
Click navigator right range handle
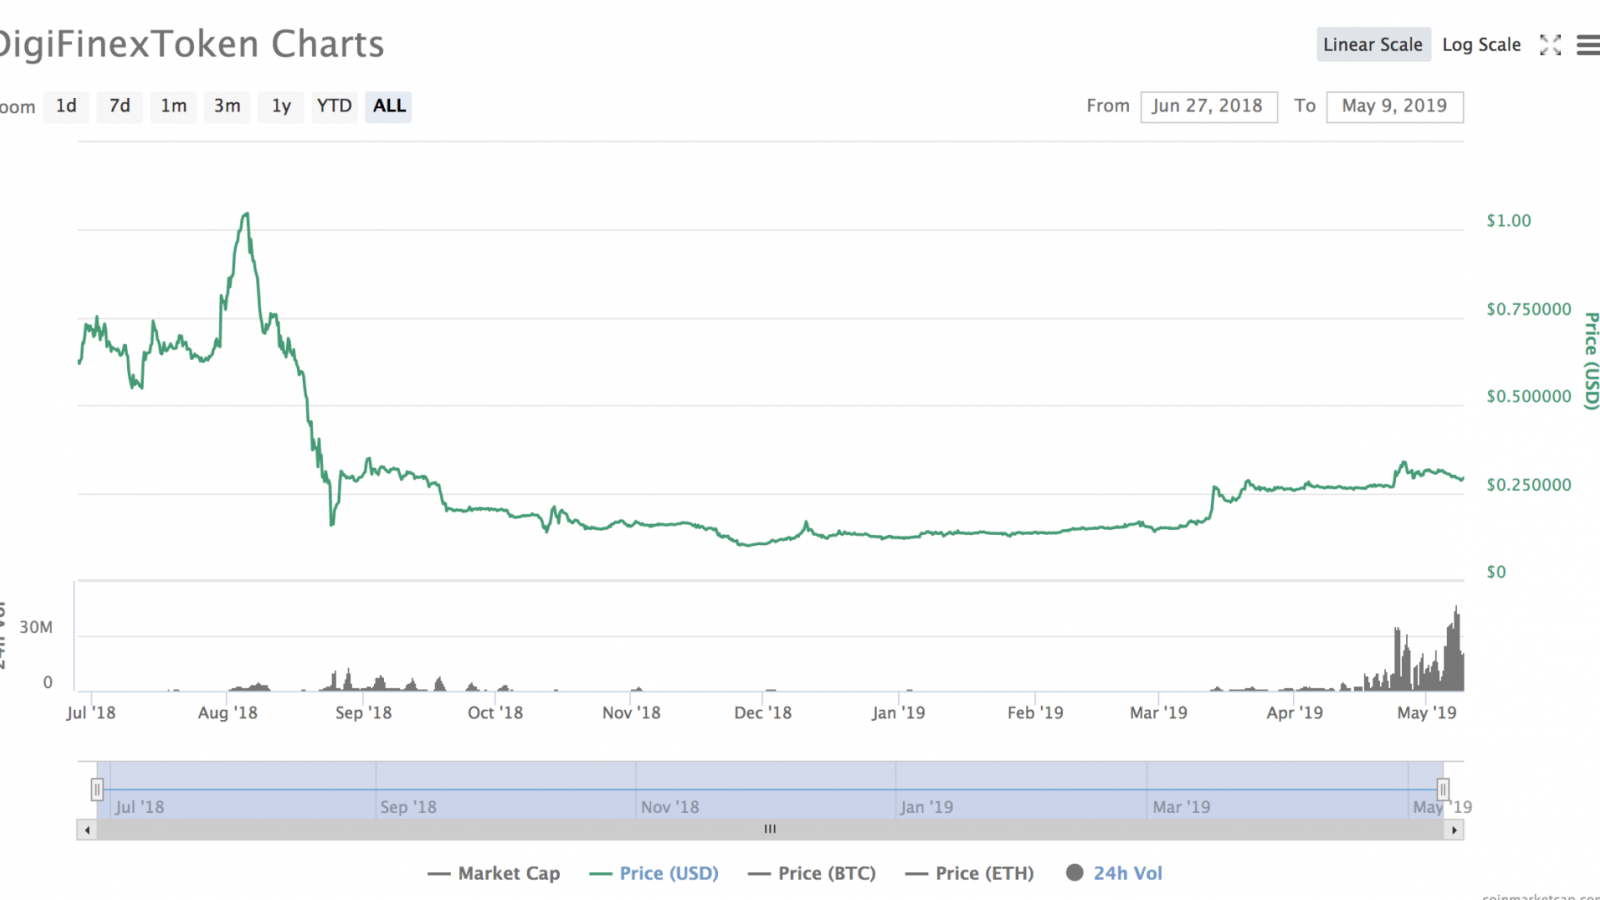click(1443, 790)
